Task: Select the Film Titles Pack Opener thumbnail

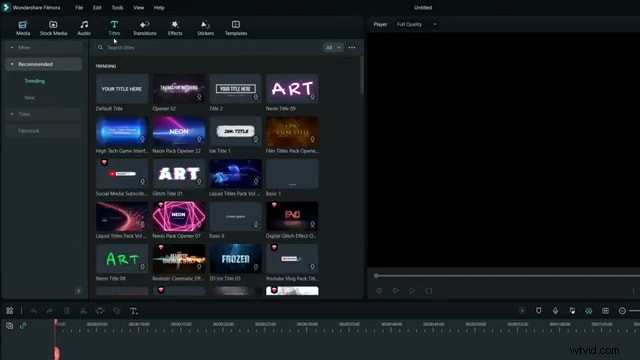Action: tap(292, 131)
